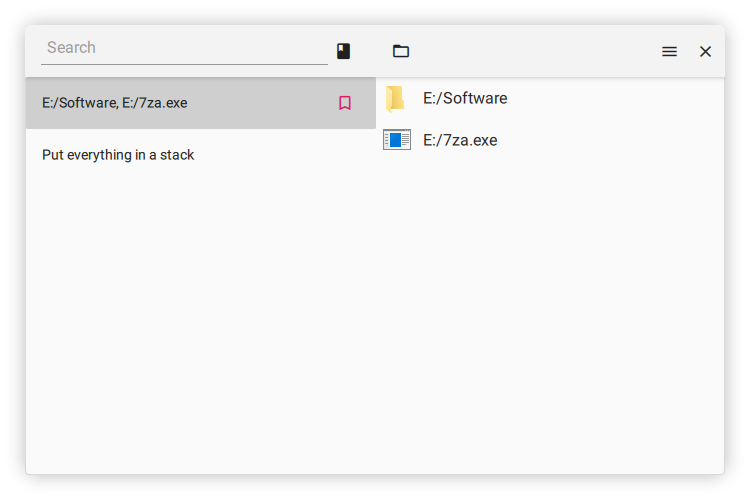This screenshot has height=500, width=750.
Task: Toggle the bookmarked clips filter icon
Action: tap(343, 51)
